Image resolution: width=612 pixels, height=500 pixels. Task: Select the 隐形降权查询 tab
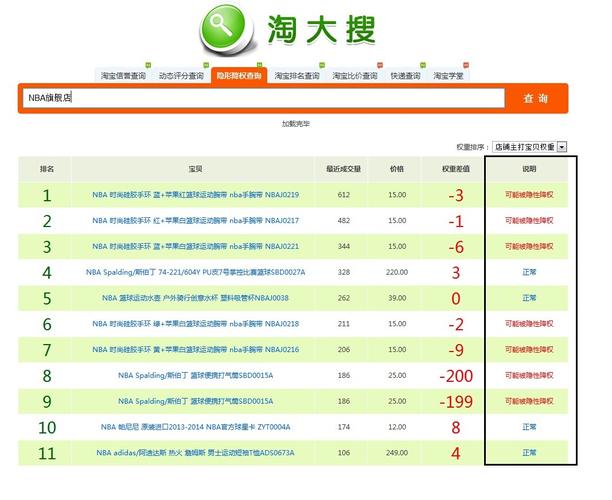[239, 75]
